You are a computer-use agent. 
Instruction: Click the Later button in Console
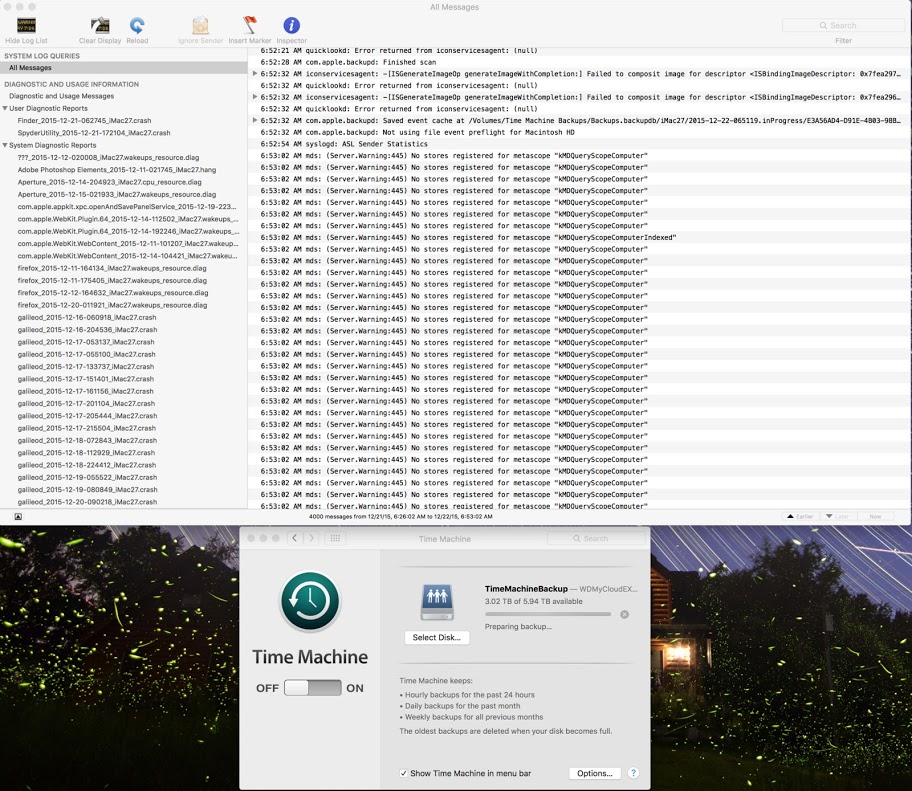click(838, 516)
